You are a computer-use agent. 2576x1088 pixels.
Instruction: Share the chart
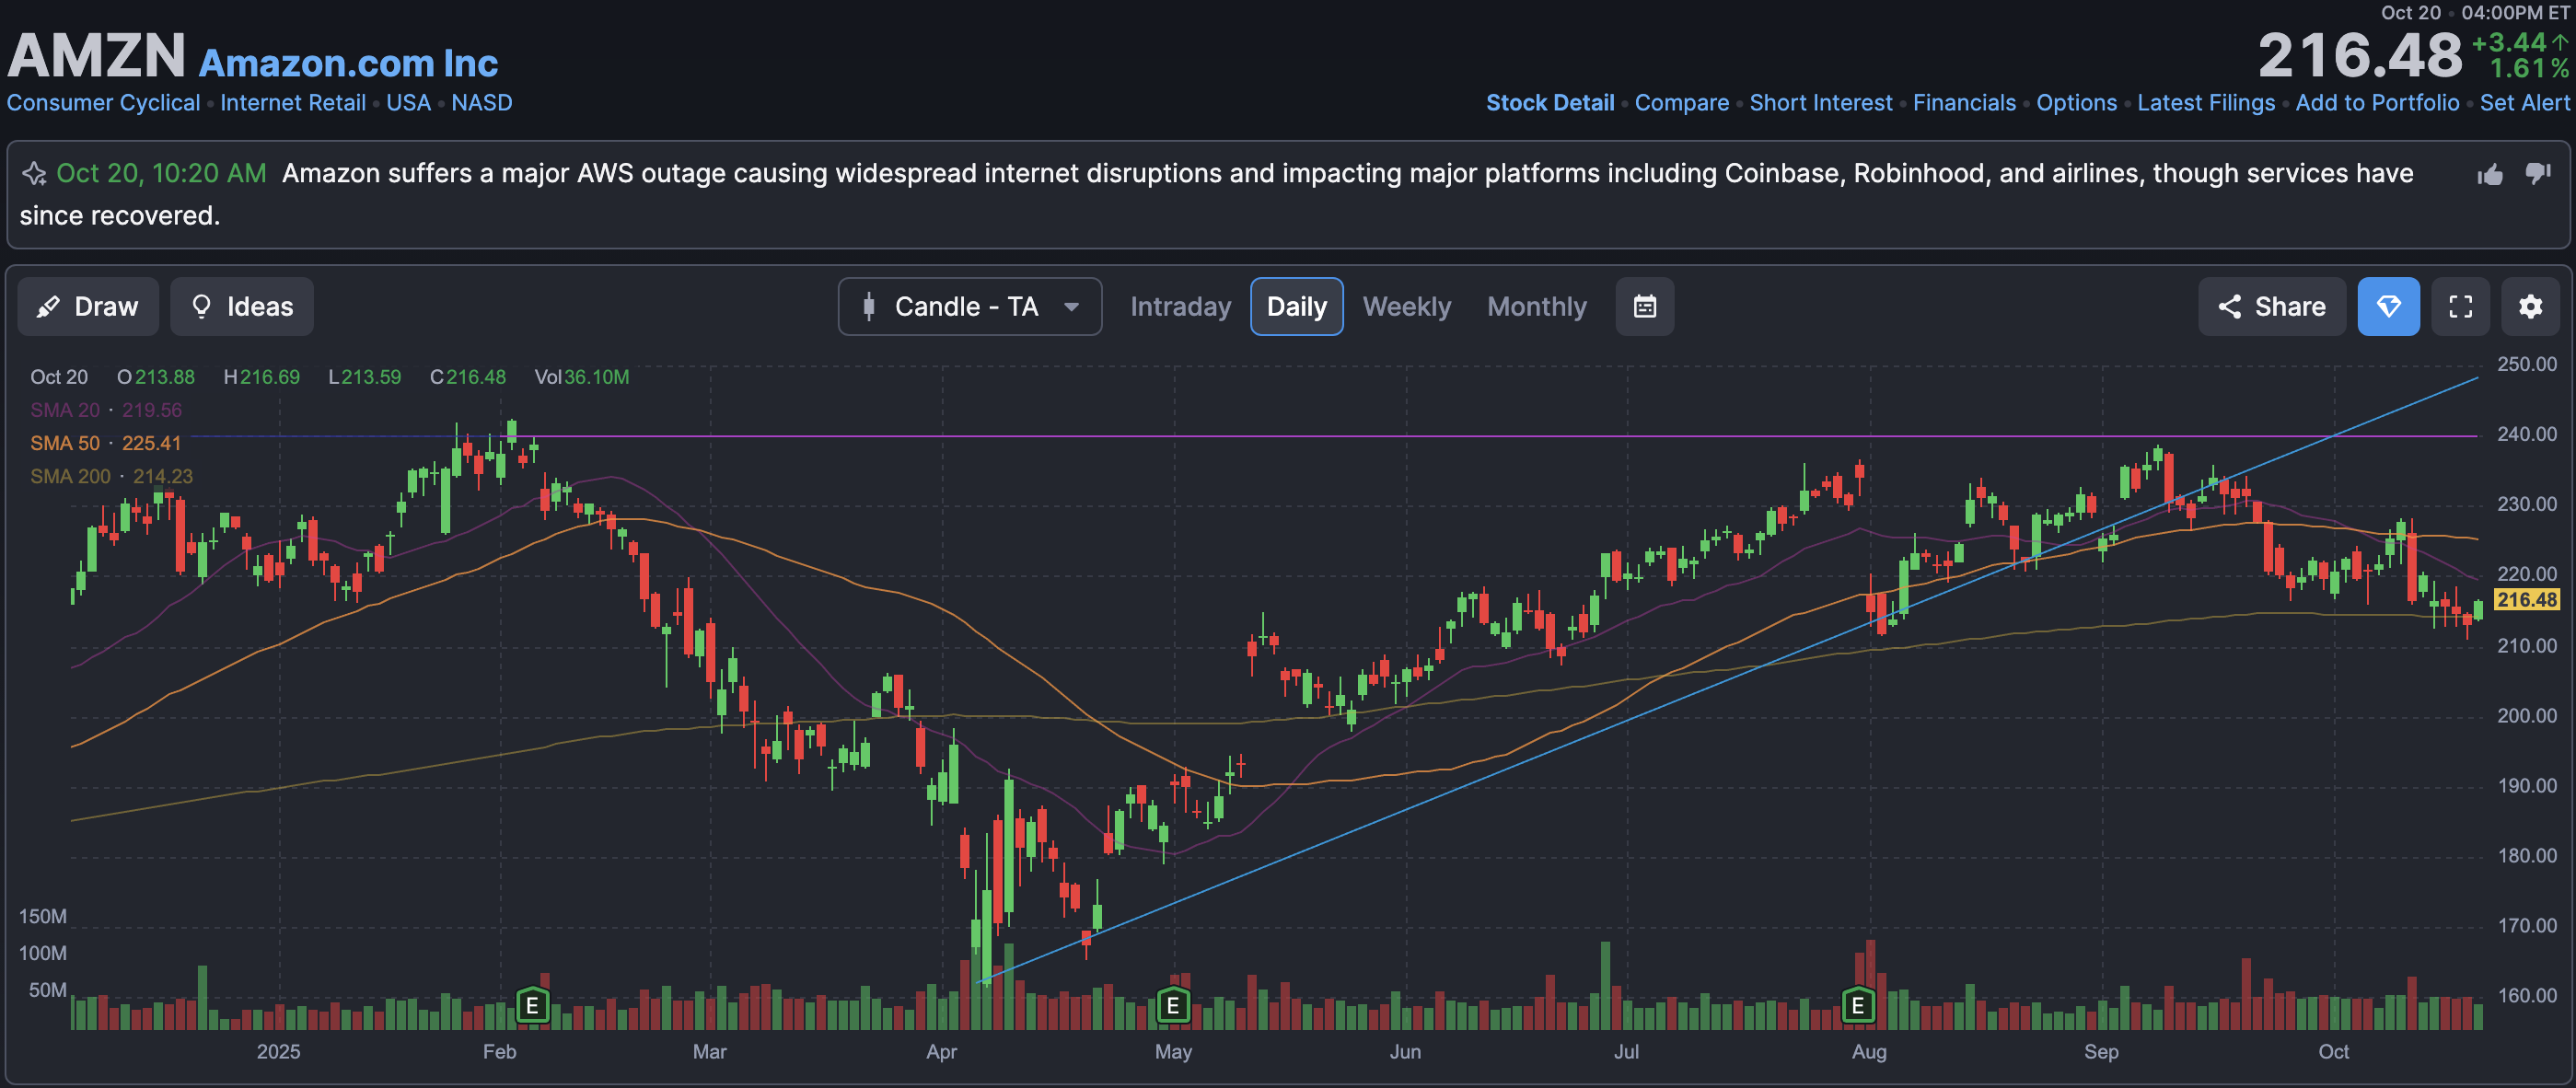tap(2271, 306)
